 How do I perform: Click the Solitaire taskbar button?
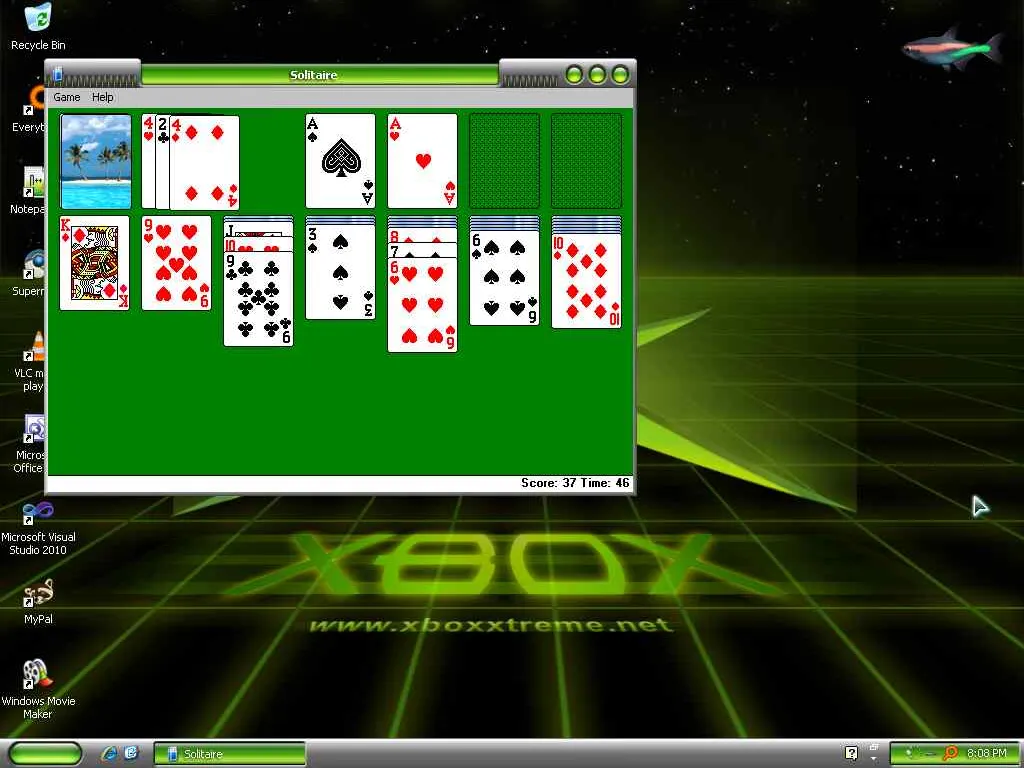(229, 754)
